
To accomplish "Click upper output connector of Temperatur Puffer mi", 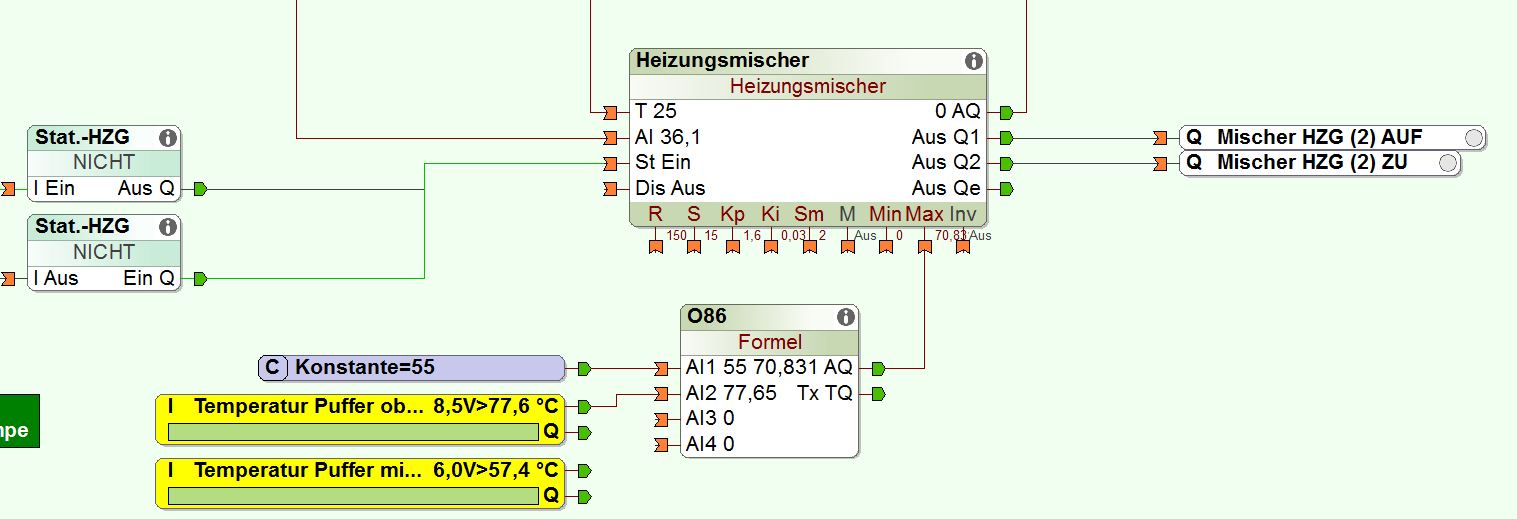I will tap(584, 470).
